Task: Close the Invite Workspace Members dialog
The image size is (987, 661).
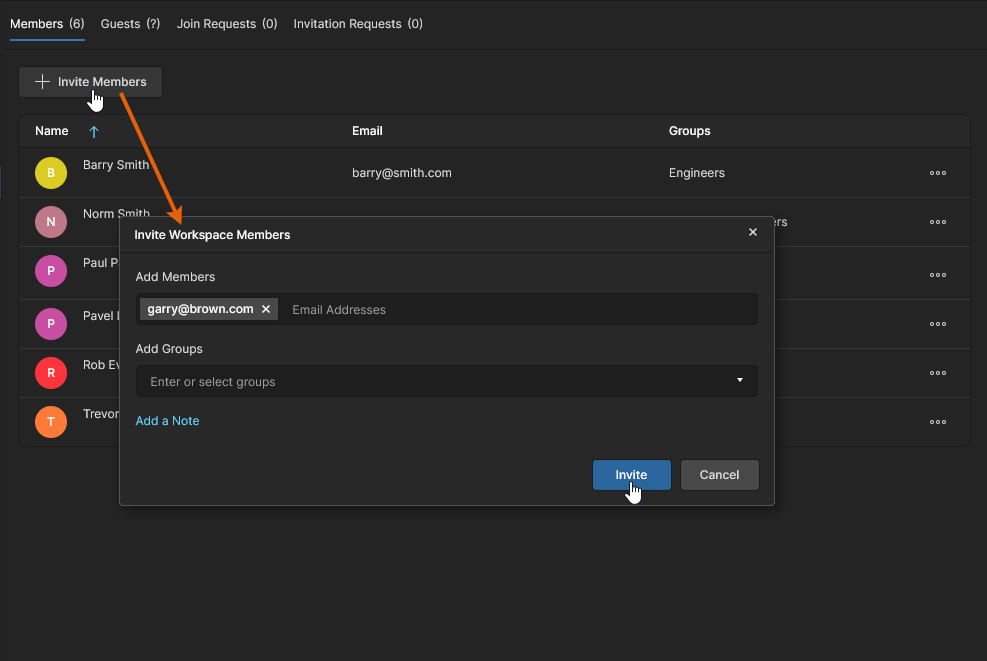Action: pyautogui.click(x=753, y=233)
